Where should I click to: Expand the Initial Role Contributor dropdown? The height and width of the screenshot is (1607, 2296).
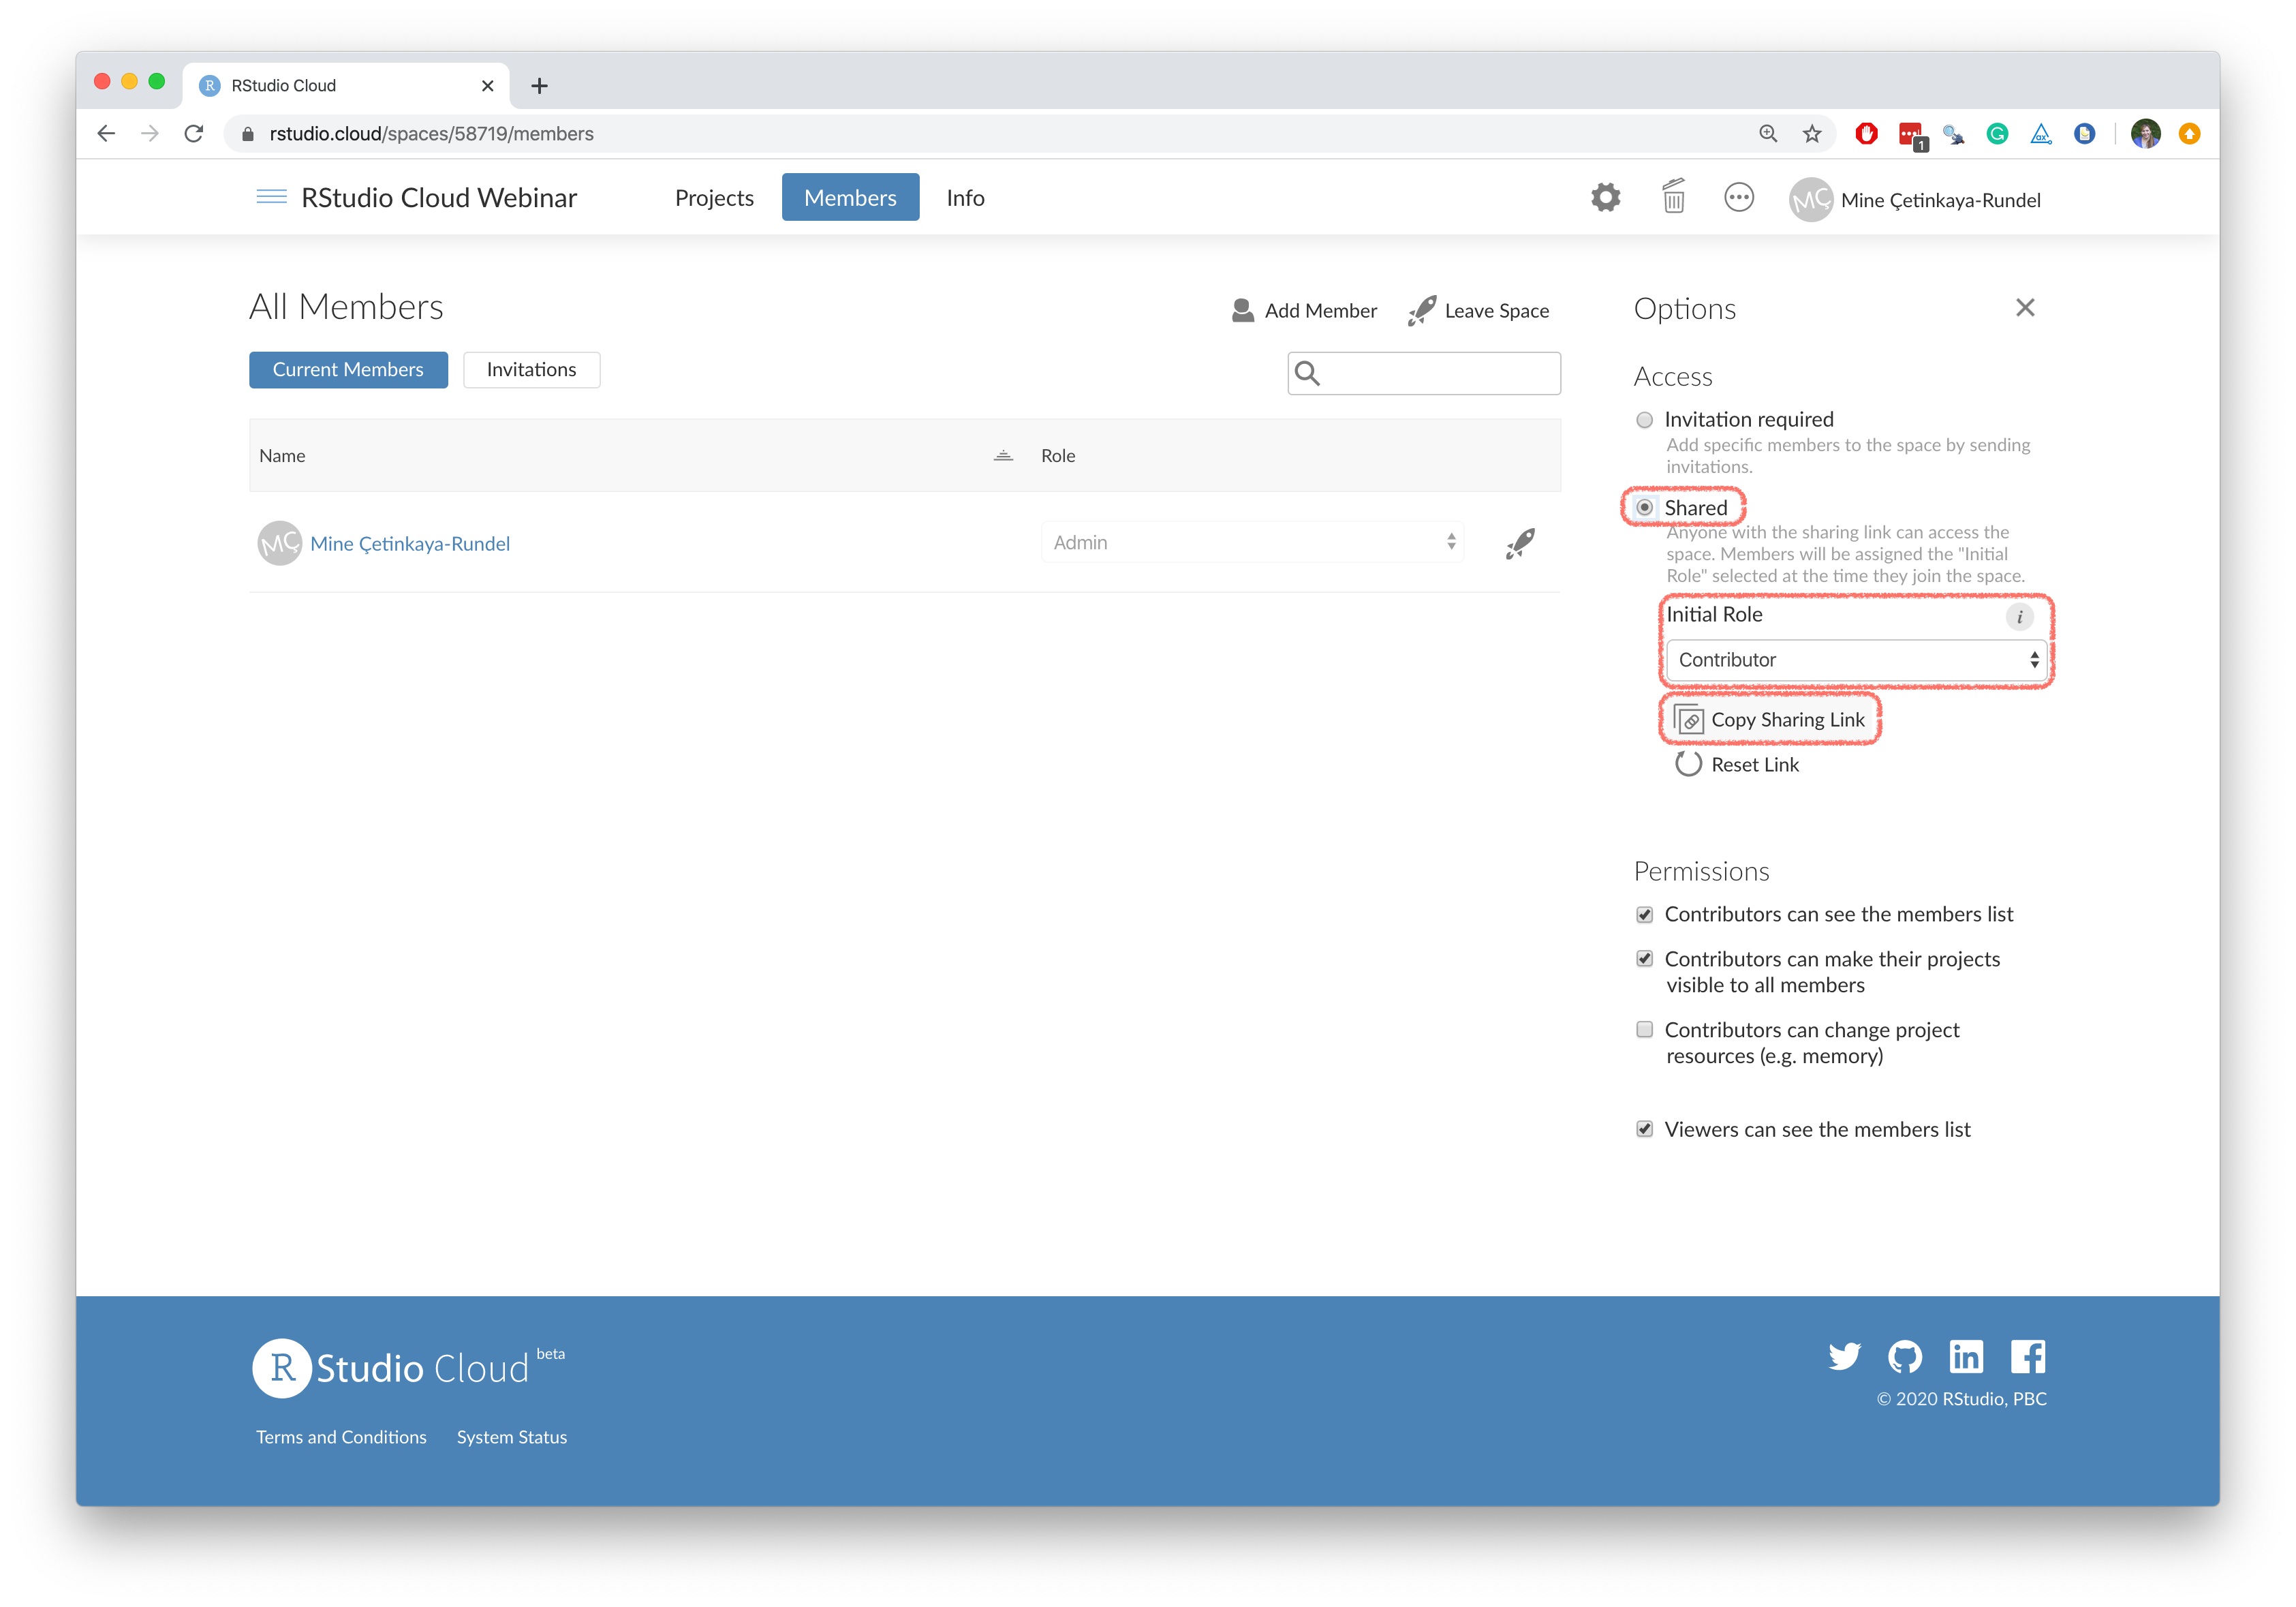pyautogui.click(x=1856, y=660)
